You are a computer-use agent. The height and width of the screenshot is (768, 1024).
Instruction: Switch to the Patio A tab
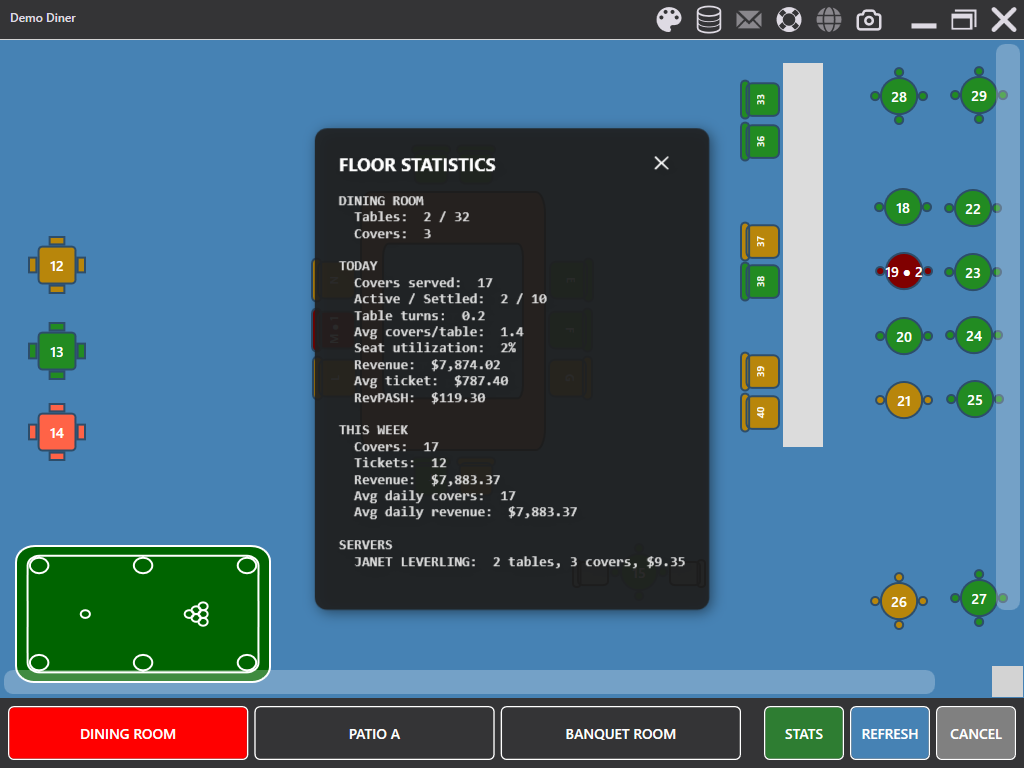pyautogui.click(x=374, y=734)
